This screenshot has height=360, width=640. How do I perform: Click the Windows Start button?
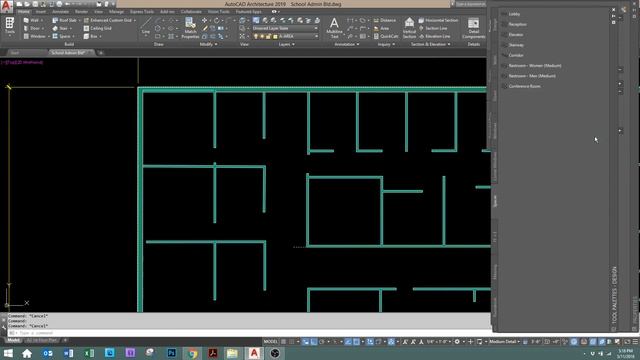[x=8, y=353]
